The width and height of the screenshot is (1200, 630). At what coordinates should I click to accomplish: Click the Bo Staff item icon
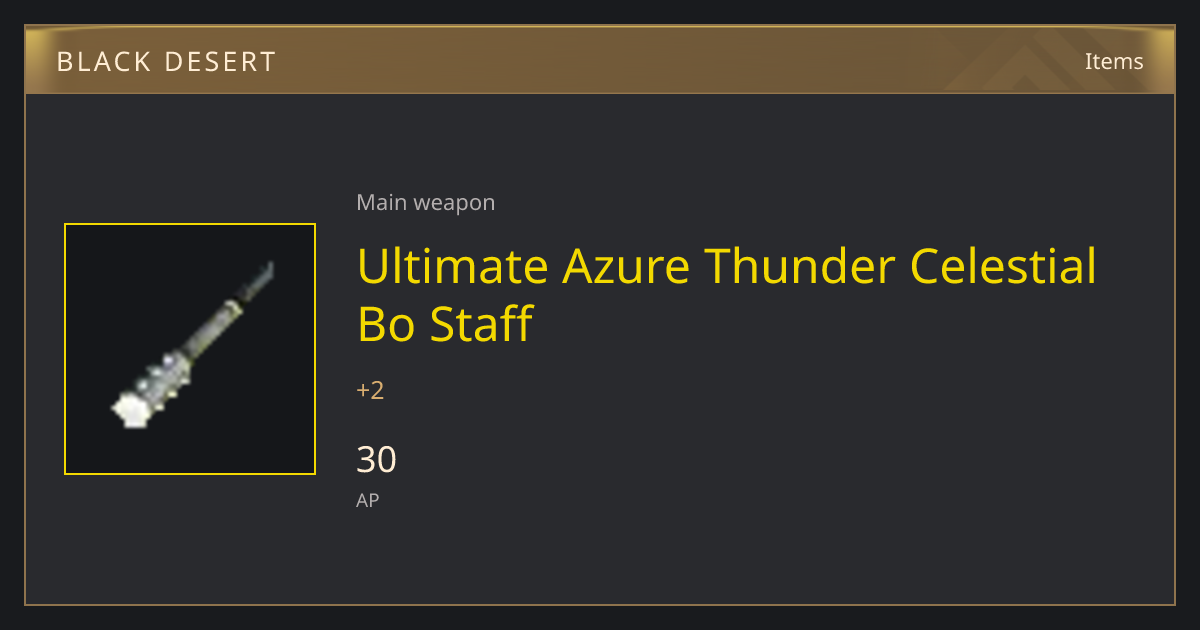pyautogui.click(x=190, y=349)
